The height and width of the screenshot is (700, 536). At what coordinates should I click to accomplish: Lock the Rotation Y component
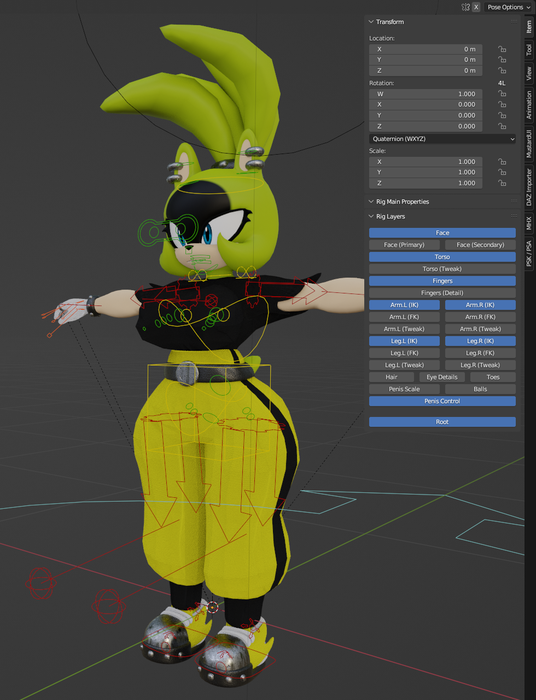(502, 115)
